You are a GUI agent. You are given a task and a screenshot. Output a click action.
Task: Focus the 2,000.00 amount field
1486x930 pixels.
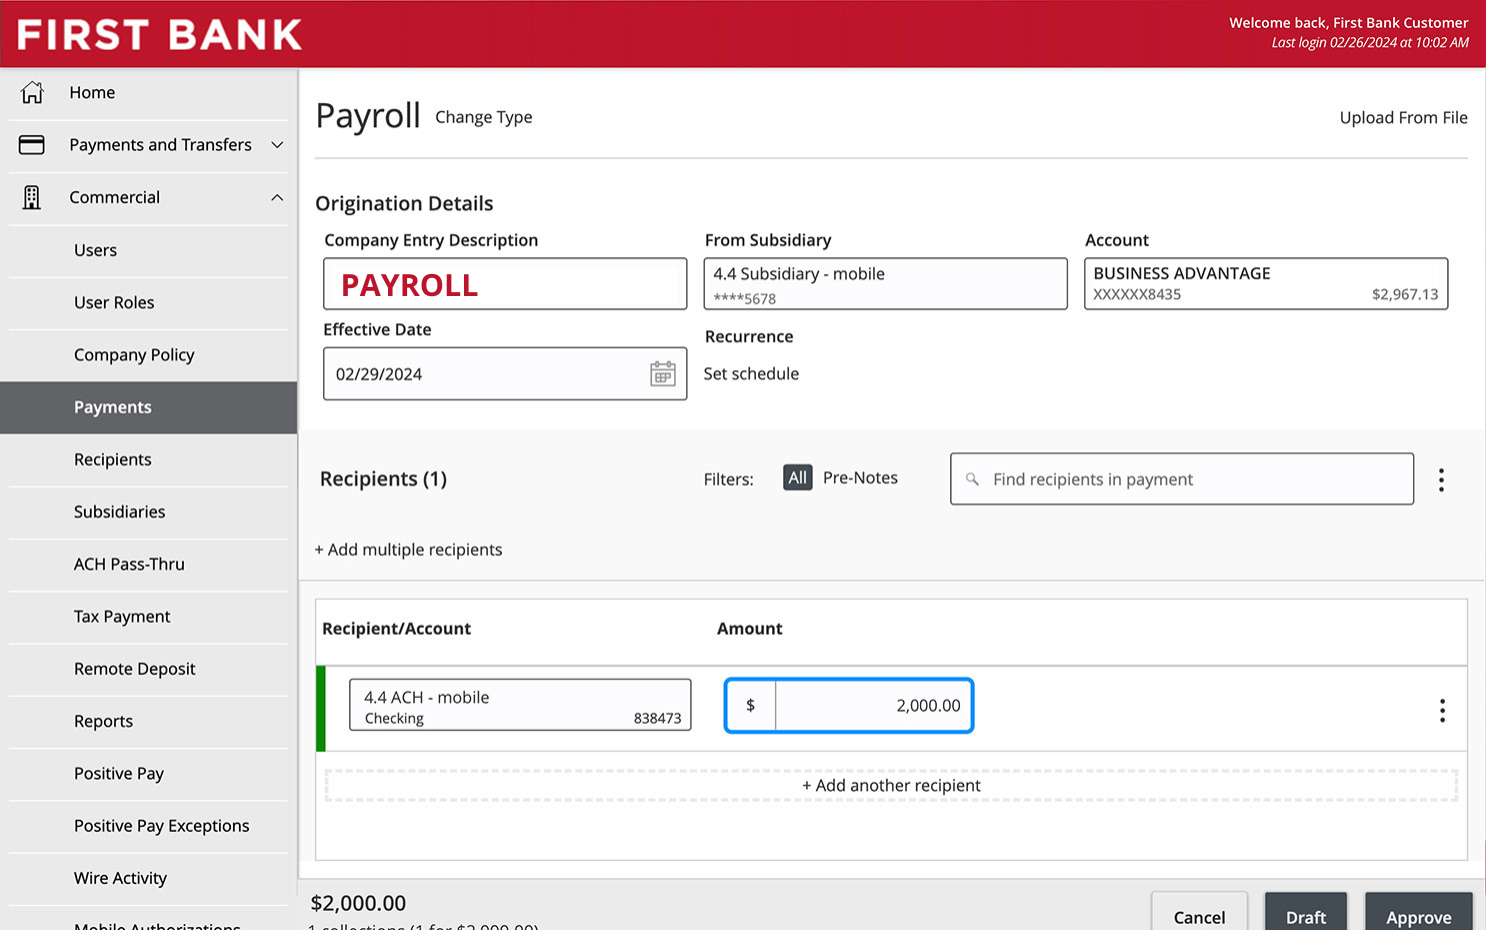coord(849,705)
